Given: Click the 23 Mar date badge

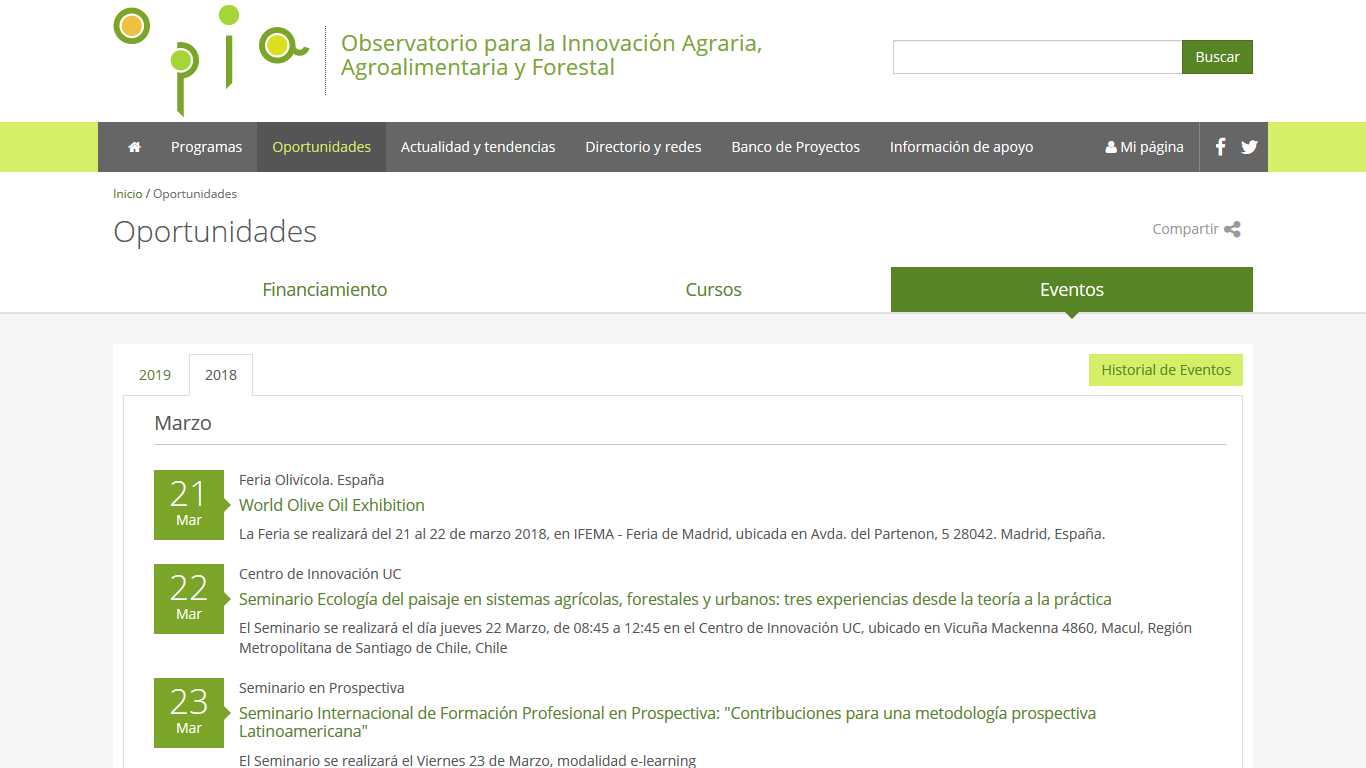Looking at the screenshot, I should pos(189,713).
